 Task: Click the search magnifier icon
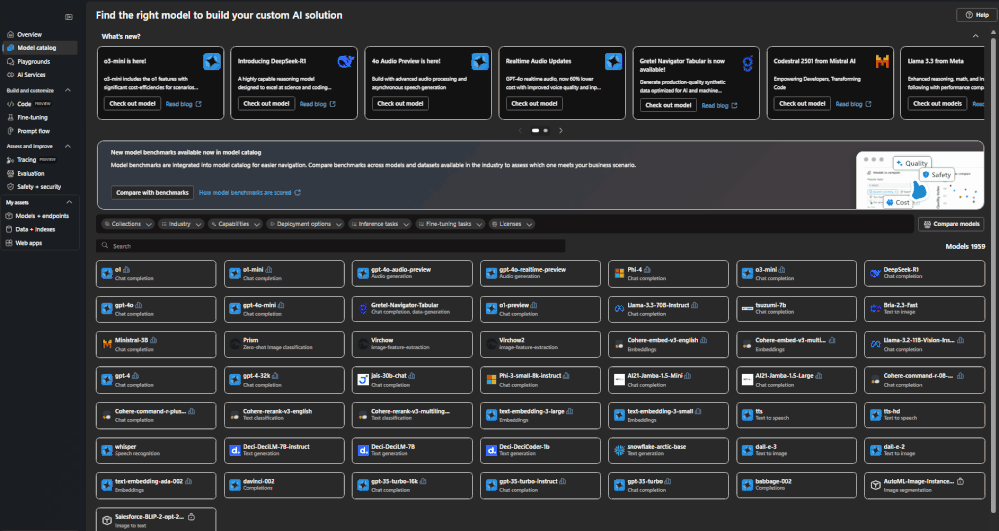106,246
